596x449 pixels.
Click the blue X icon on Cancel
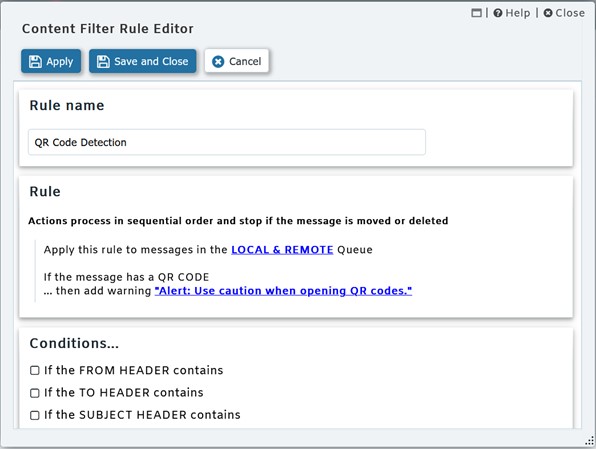click(x=218, y=62)
